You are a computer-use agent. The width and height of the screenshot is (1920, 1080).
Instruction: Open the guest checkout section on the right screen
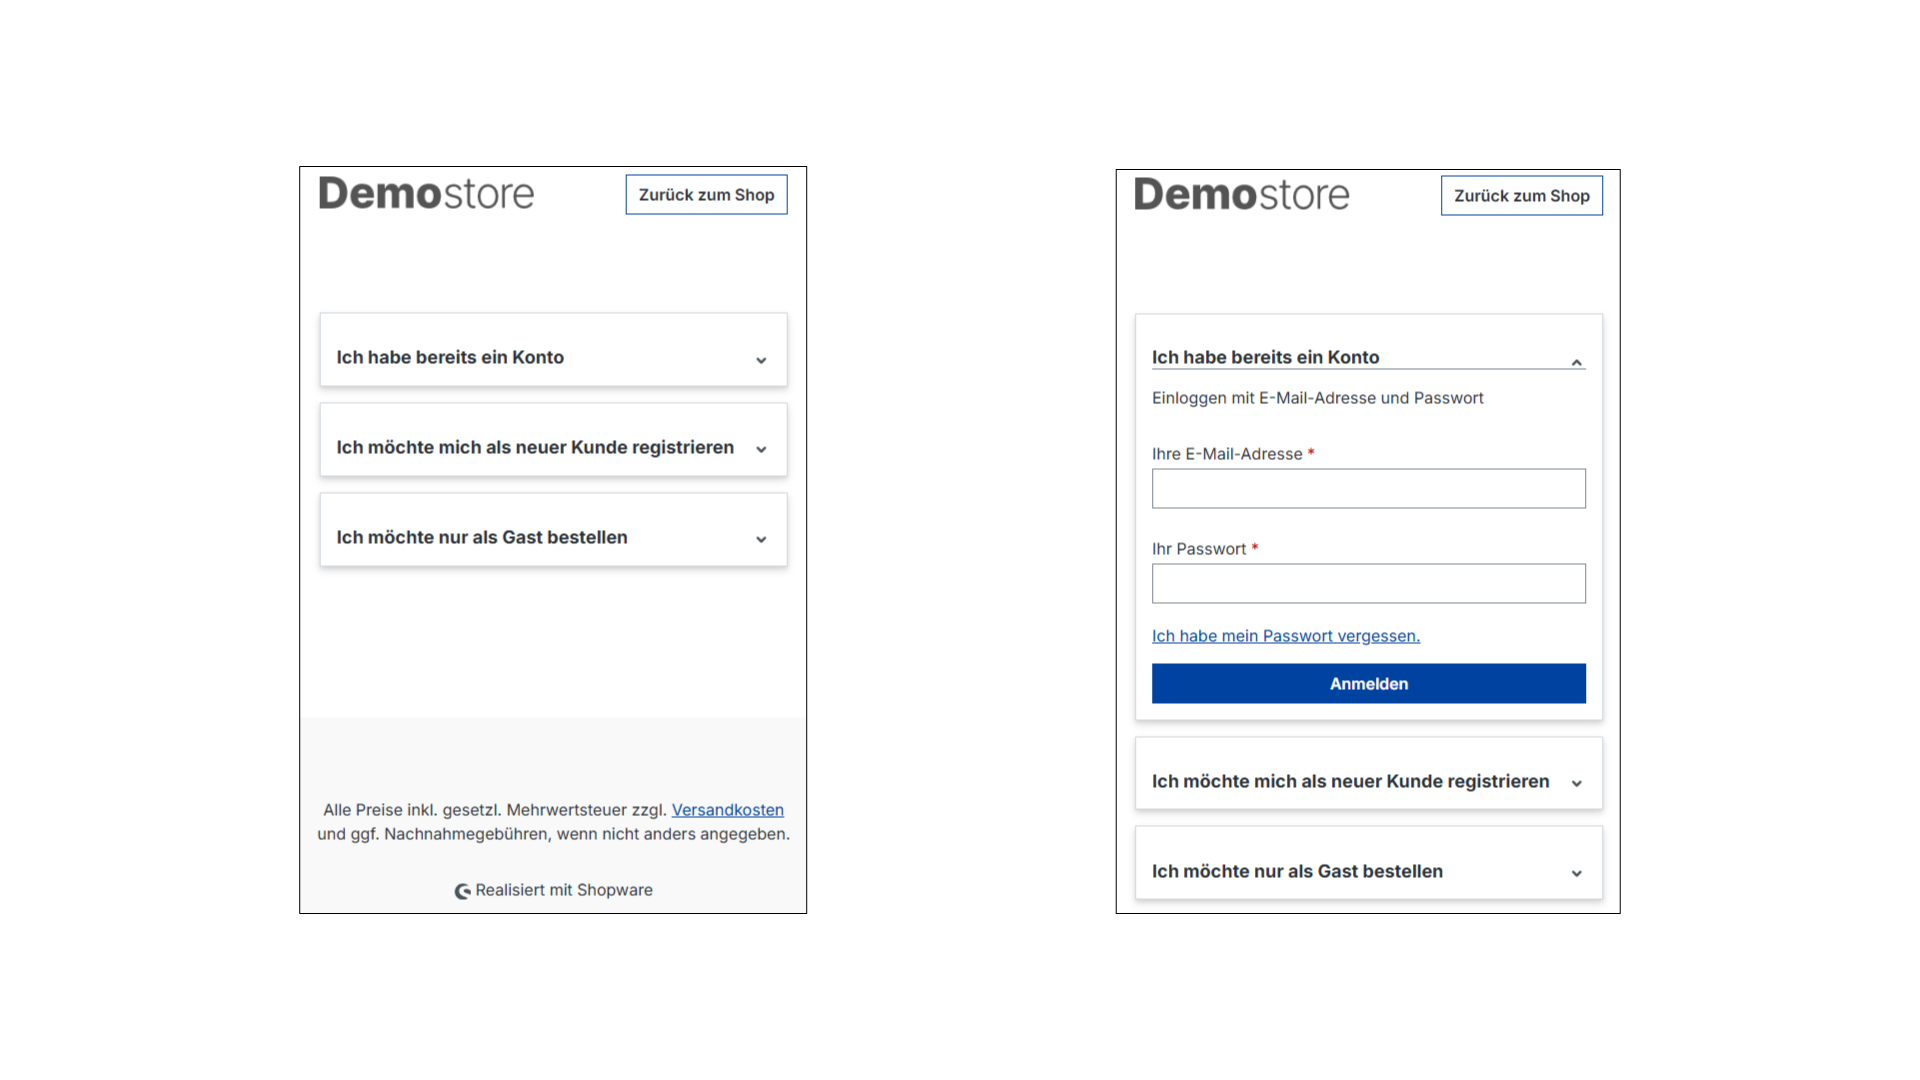pos(1297,871)
